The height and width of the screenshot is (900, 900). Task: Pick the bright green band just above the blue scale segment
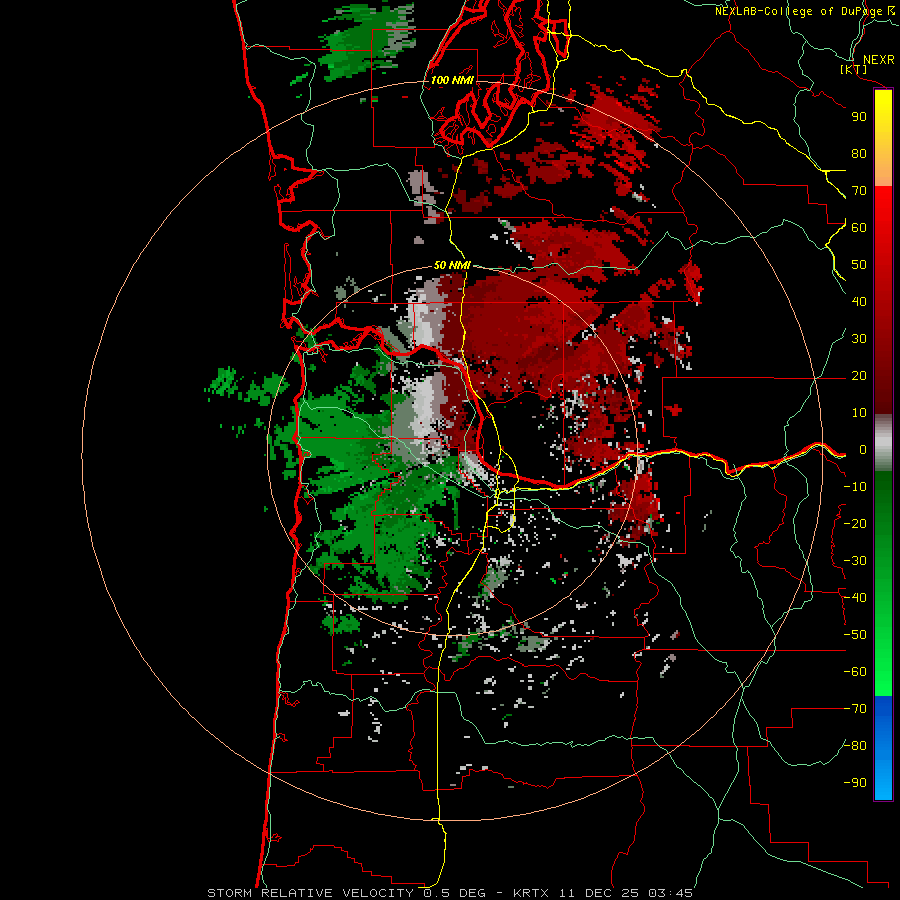click(883, 677)
